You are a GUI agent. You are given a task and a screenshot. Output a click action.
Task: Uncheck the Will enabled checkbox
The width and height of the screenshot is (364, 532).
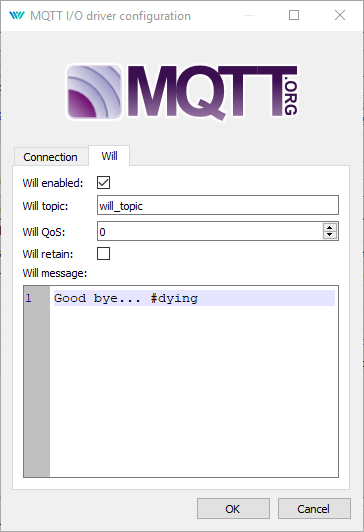[x=103, y=183]
